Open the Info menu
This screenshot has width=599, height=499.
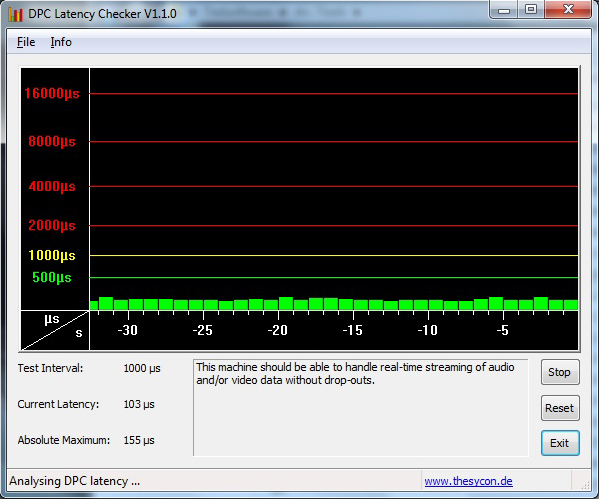coord(61,42)
